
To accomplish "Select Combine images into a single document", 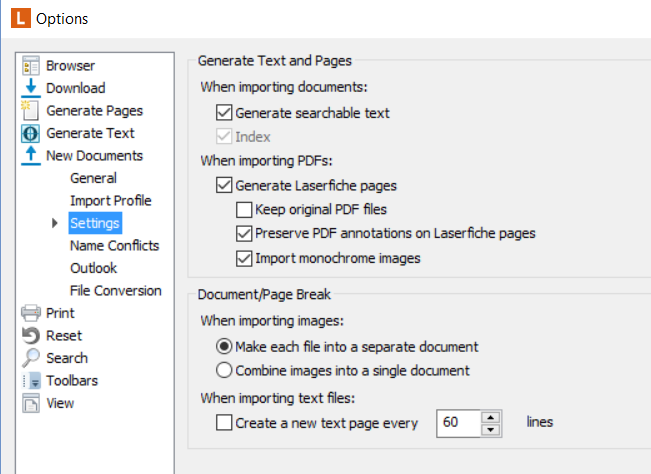I will pyautogui.click(x=224, y=370).
